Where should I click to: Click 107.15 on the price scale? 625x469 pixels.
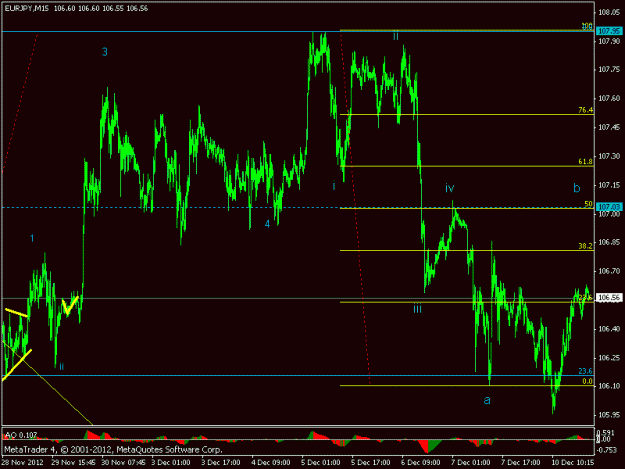pyautogui.click(x=609, y=185)
